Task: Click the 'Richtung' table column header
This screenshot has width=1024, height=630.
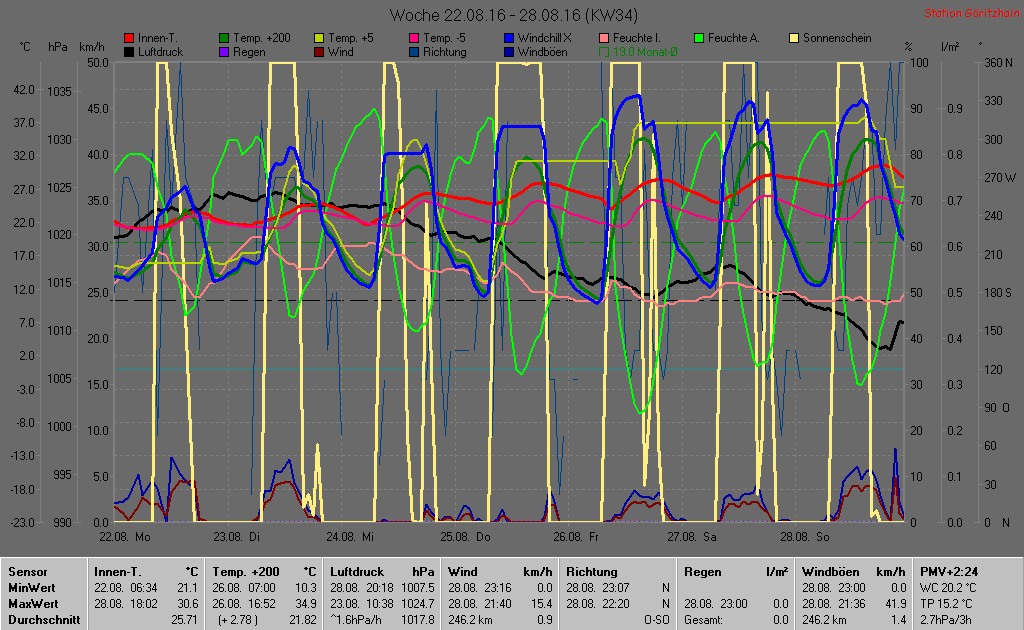Action: point(592,572)
